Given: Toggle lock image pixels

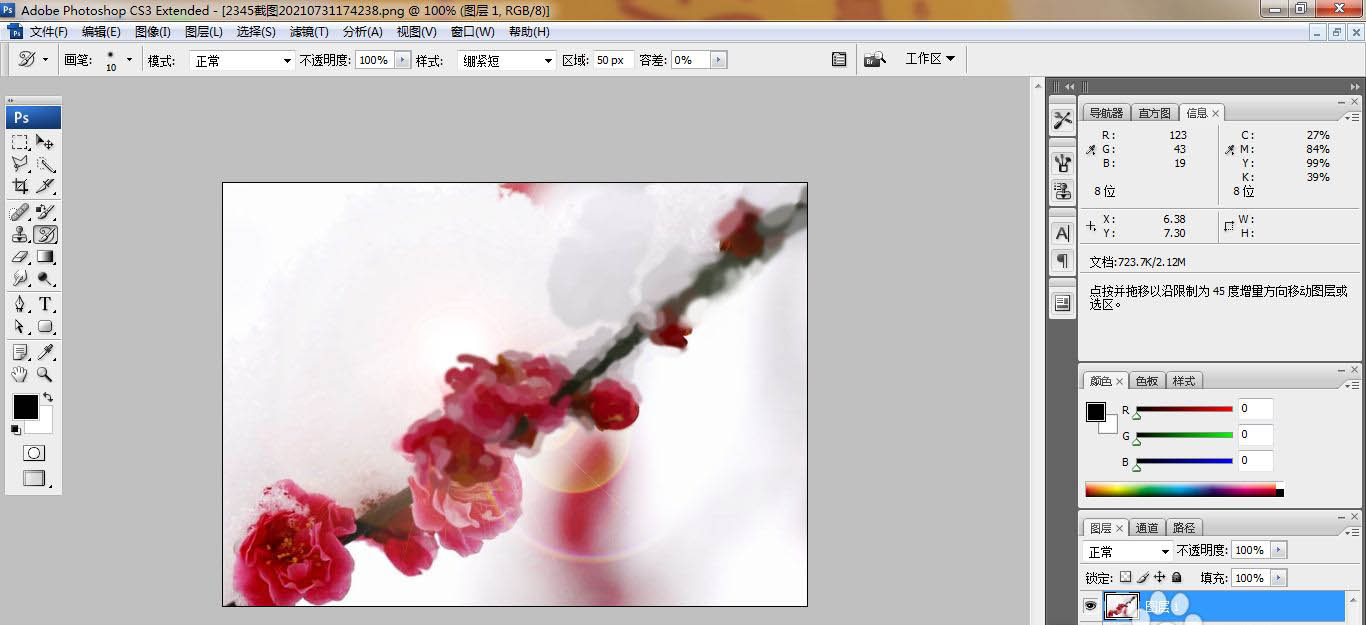Looking at the screenshot, I should [1143, 577].
